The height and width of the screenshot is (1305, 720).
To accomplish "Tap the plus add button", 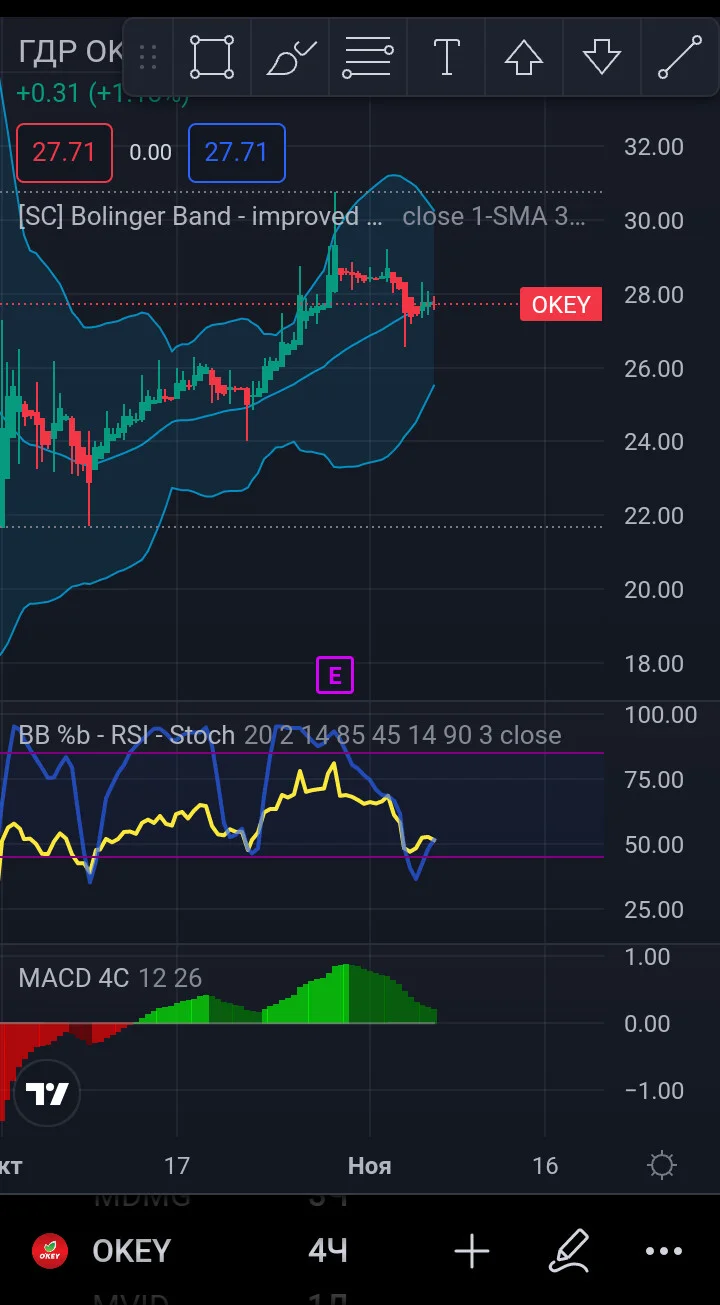I will coord(472,1251).
